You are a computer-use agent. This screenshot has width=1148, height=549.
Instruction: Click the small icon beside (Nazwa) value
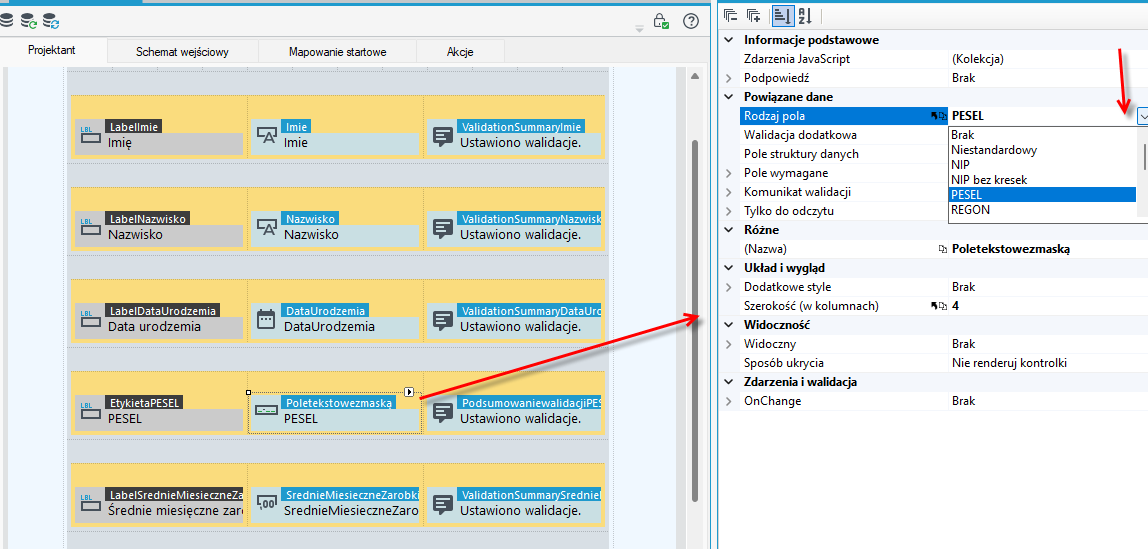tap(942, 249)
